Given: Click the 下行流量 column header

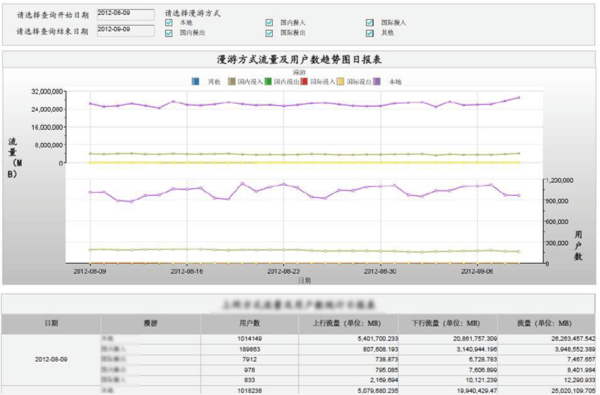Looking at the screenshot, I should pos(448,324).
